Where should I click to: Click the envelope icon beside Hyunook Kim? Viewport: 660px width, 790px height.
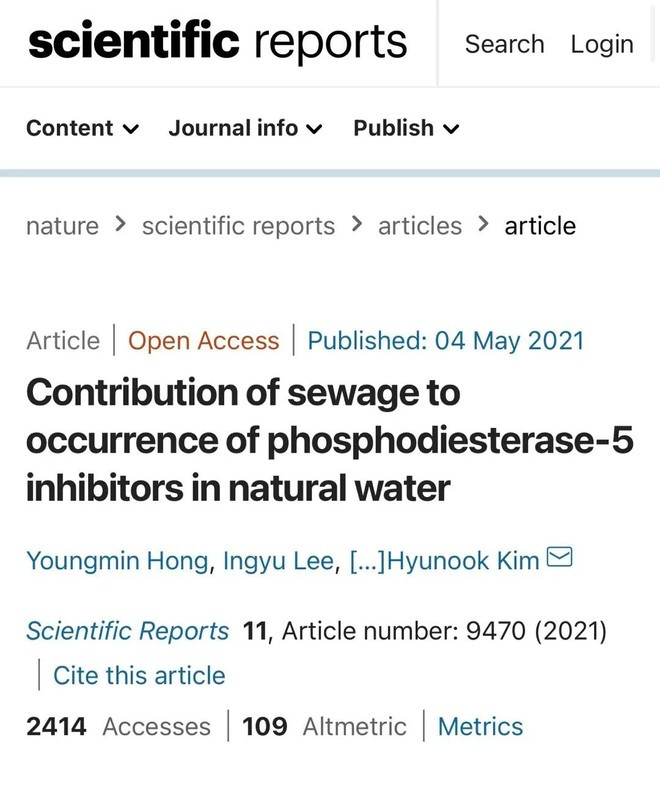pos(560,558)
